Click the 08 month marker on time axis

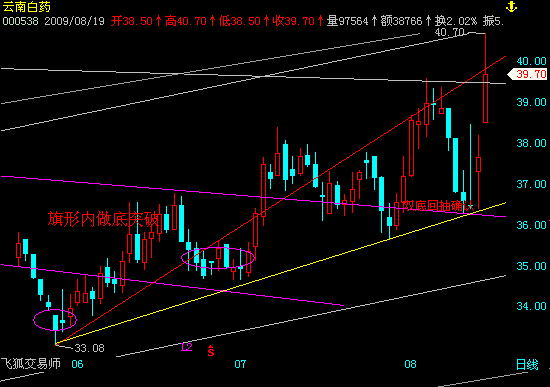(410, 364)
